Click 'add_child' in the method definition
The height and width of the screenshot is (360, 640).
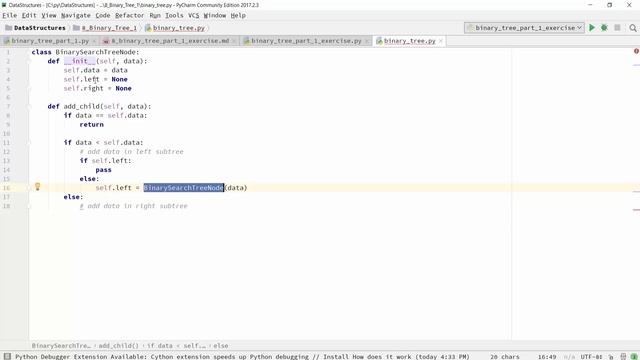[x=82, y=107]
